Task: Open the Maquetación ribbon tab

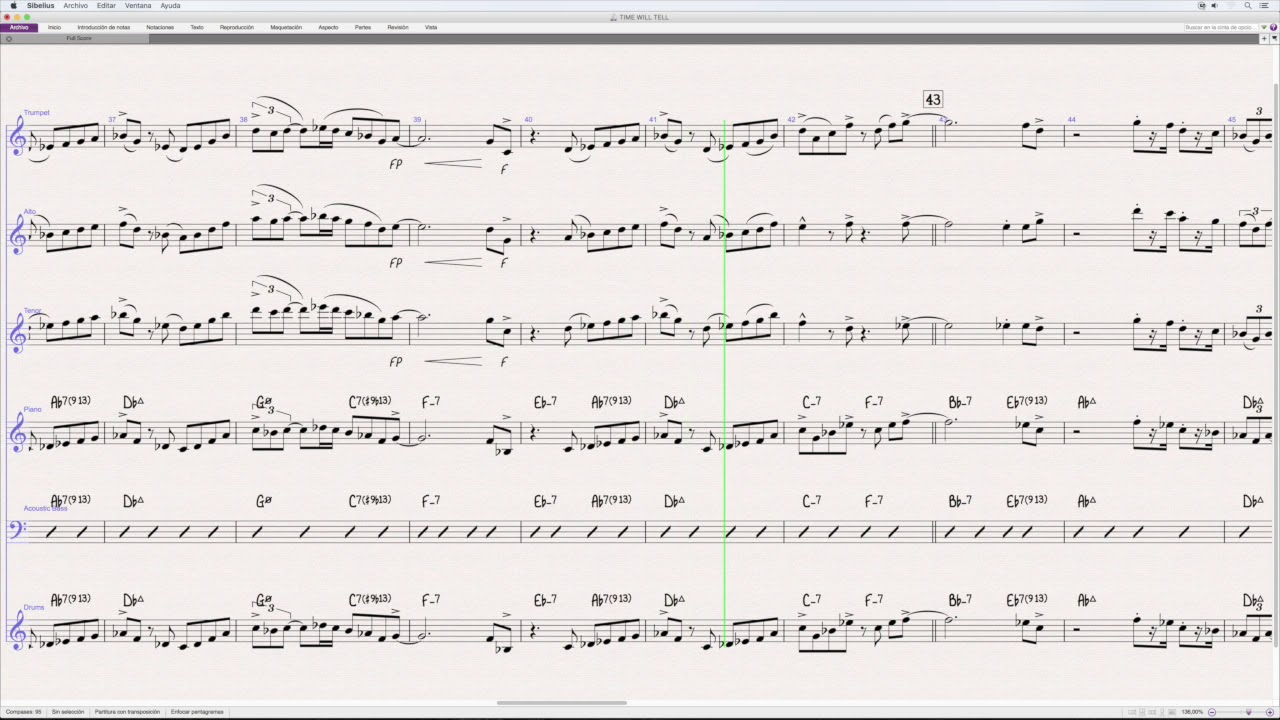Action: (x=286, y=27)
